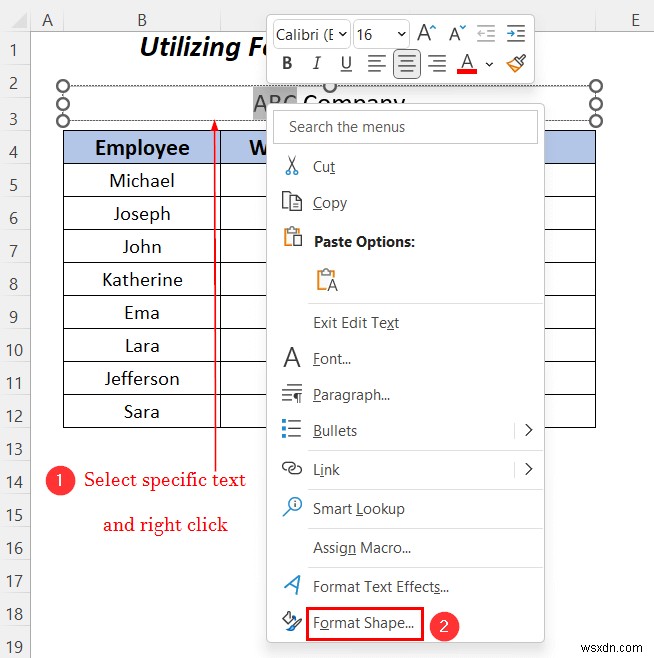This screenshot has width=654, height=658.
Task: Increase font size with the larger A
Action: 426,33
